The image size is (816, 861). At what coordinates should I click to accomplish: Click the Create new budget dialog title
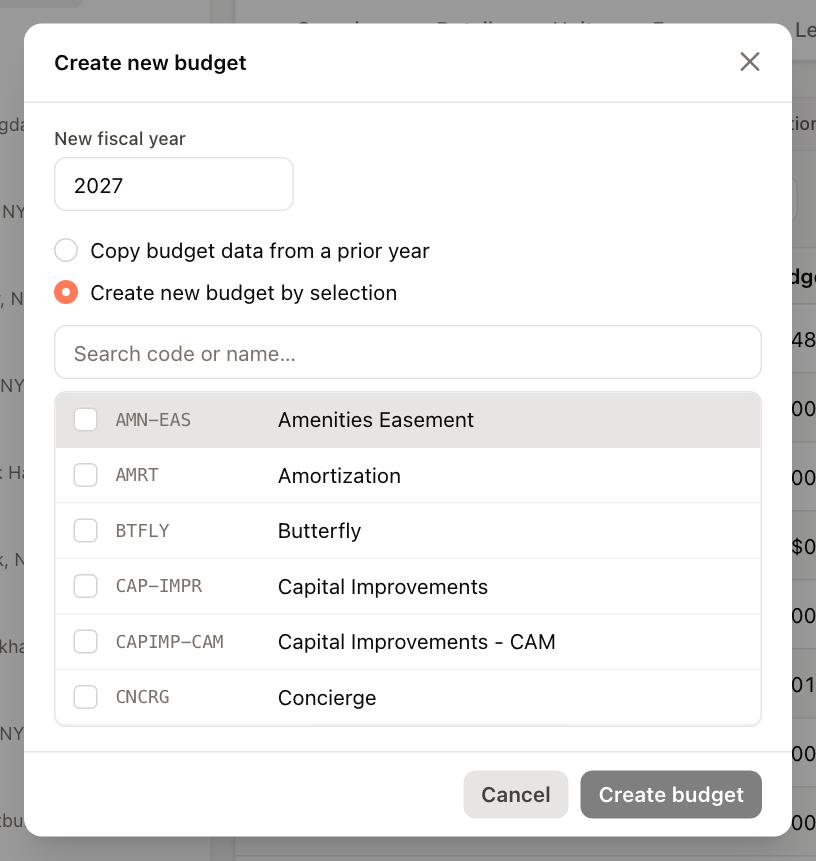coord(150,63)
